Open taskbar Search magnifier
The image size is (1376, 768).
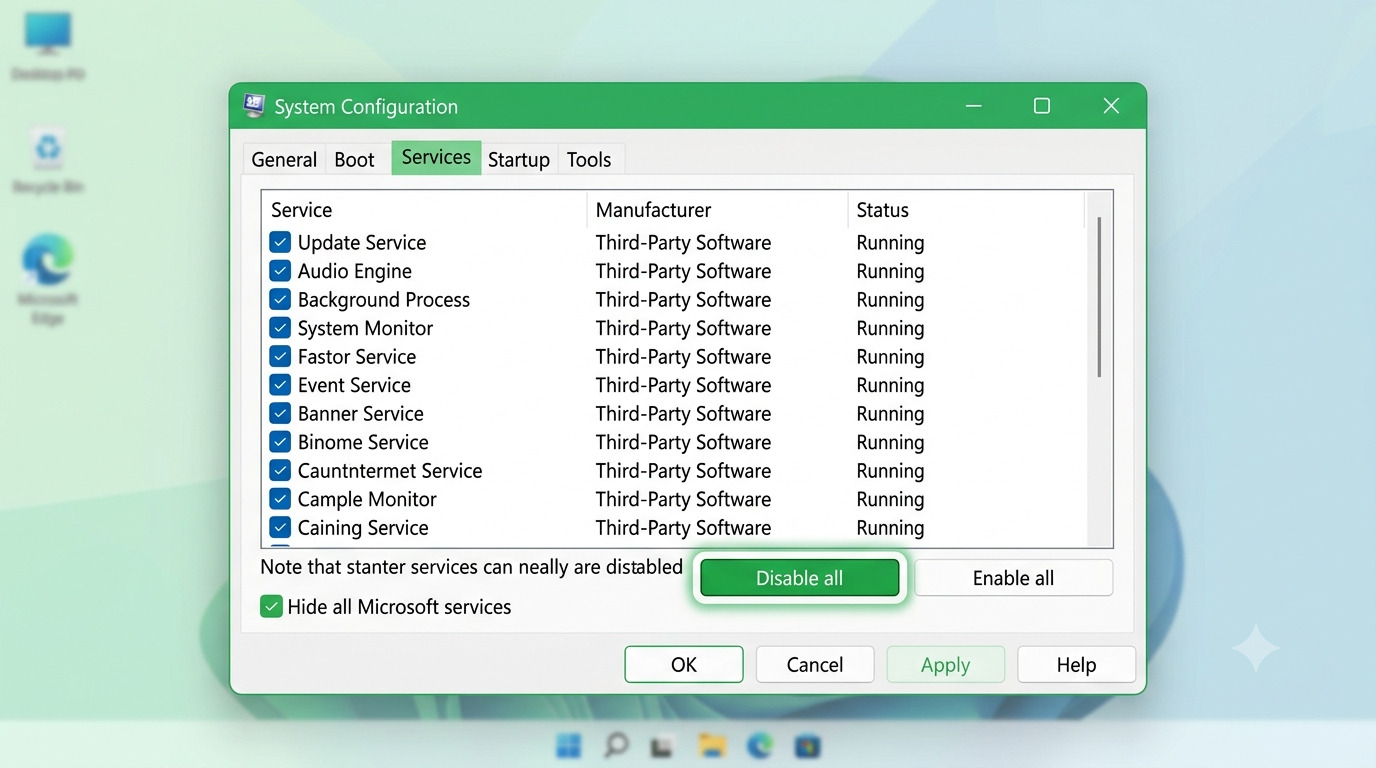616,745
